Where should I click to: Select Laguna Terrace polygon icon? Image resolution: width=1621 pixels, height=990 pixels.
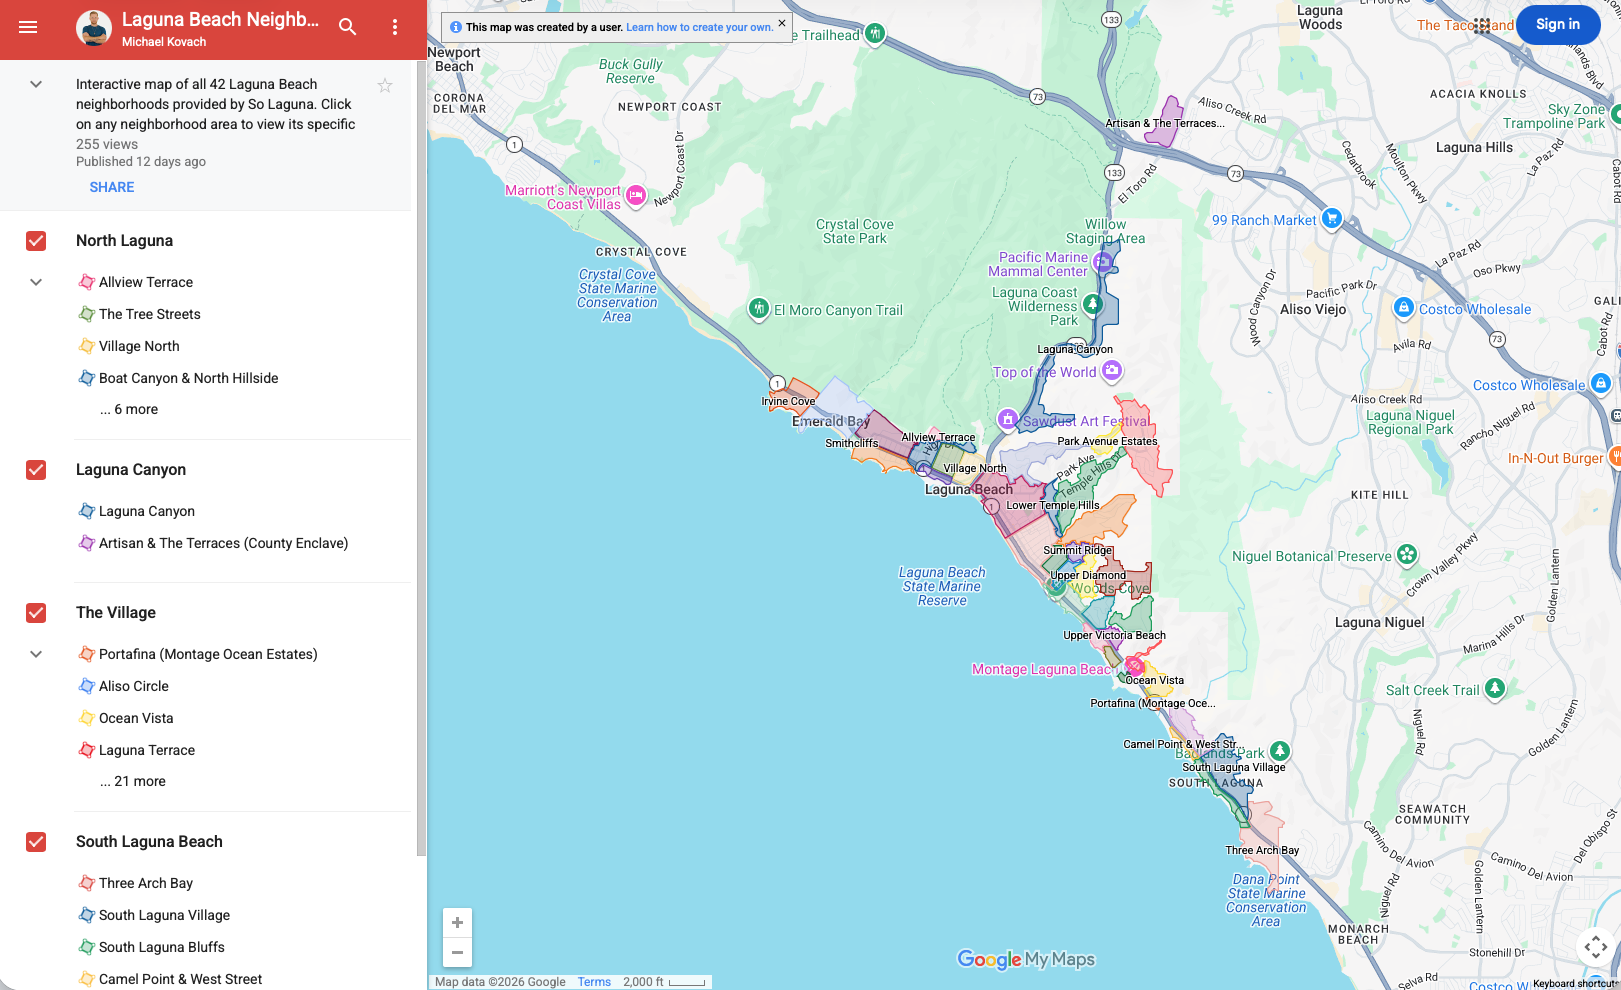click(87, 750)
